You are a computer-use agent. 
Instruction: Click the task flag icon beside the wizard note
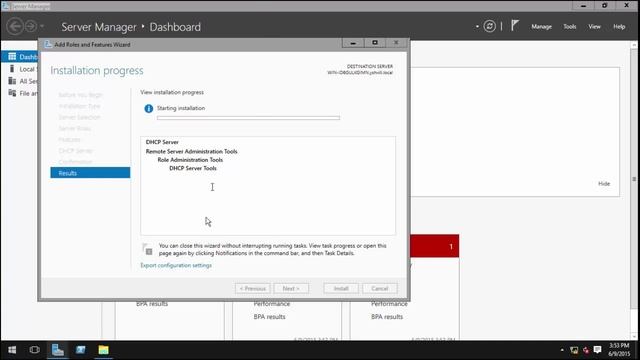point(147,249)
